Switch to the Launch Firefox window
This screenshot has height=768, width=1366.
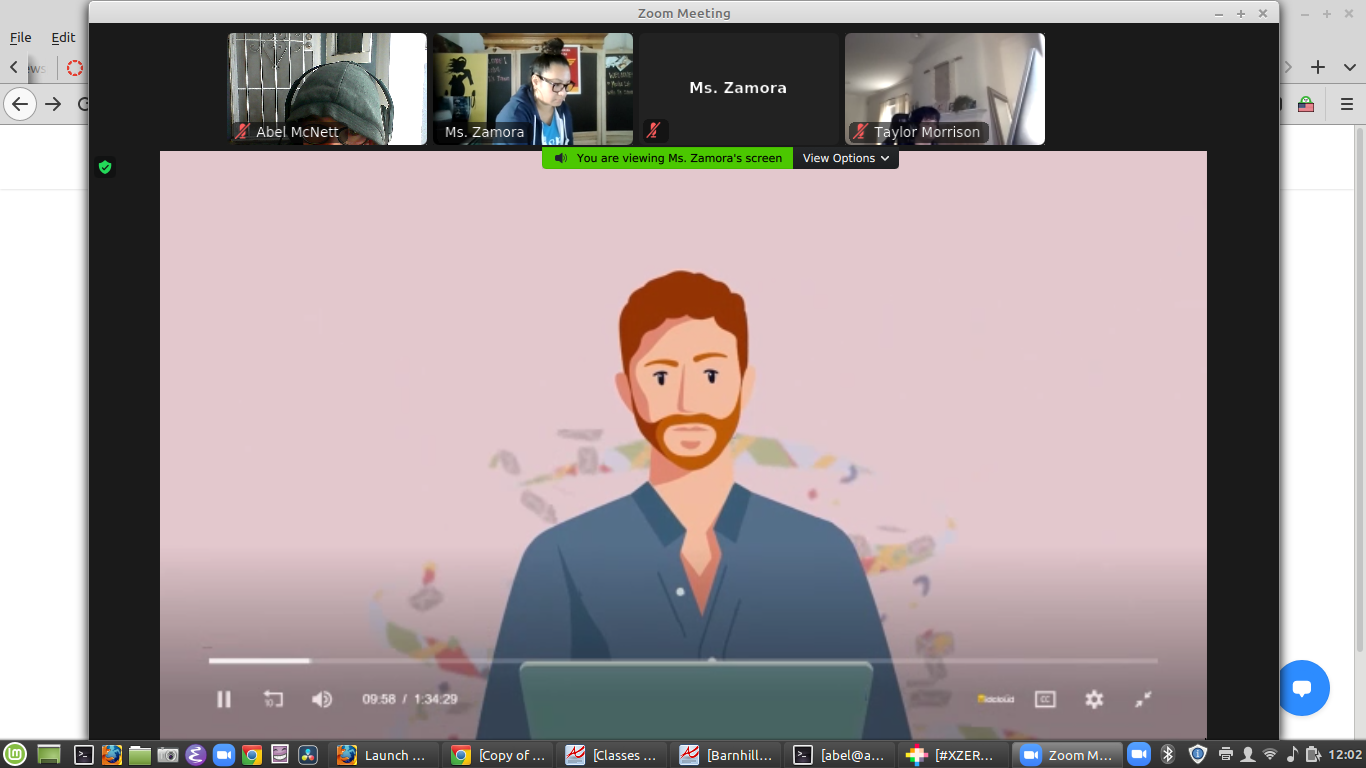point(384,755)
